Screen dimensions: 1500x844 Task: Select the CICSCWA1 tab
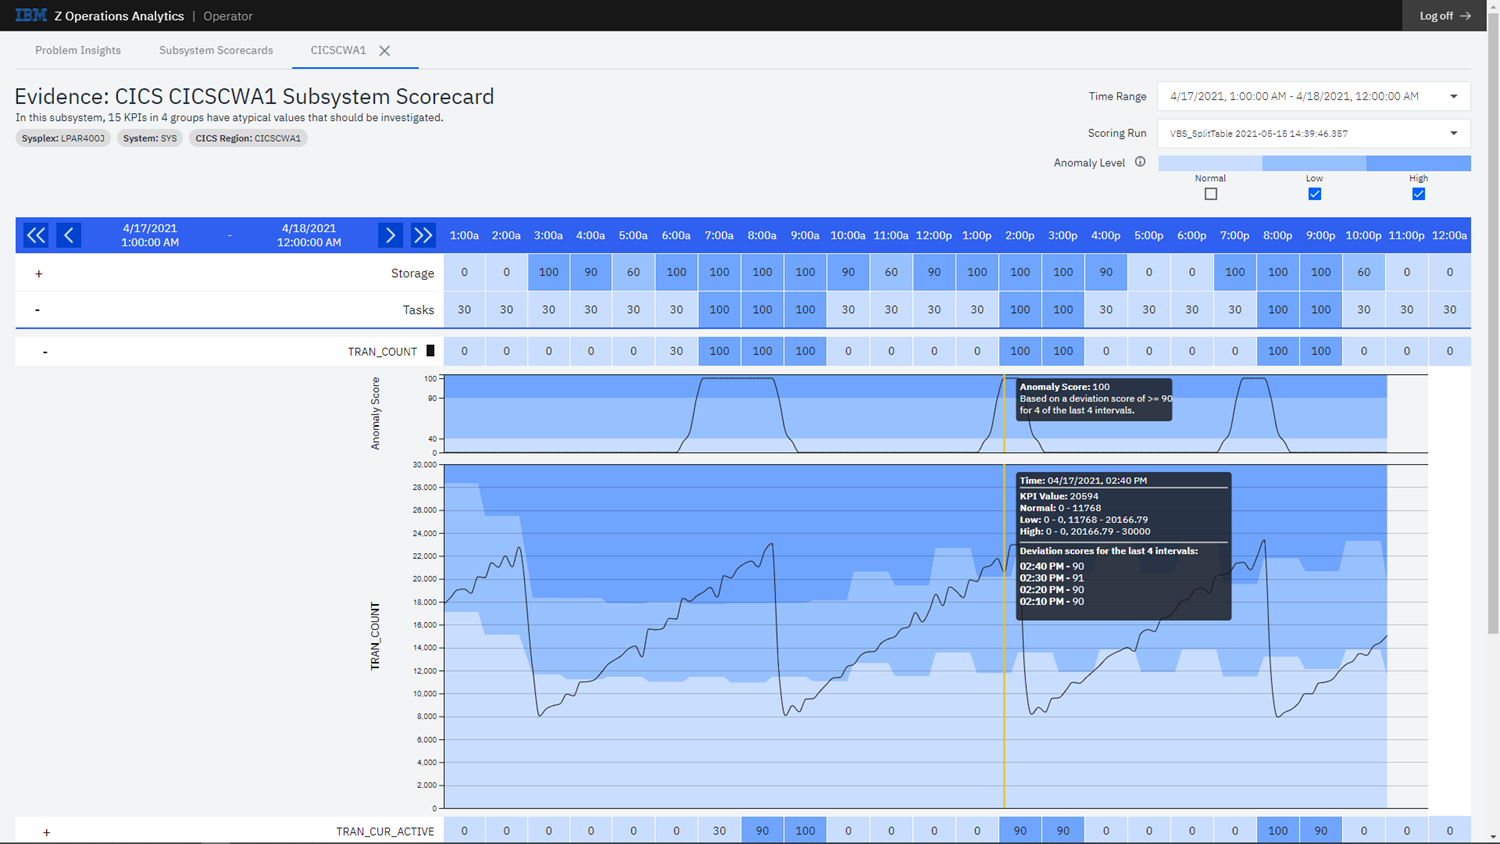(338, 50)
